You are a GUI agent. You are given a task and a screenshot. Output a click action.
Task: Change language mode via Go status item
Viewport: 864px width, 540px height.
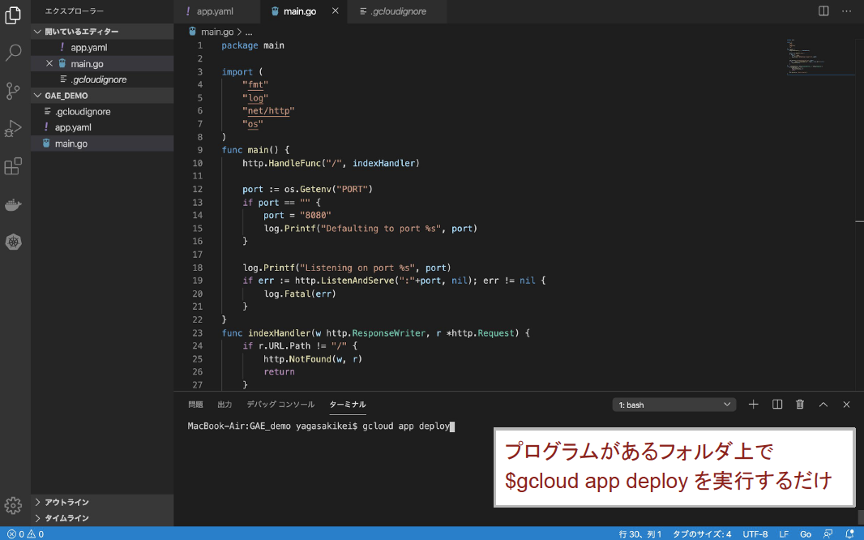(805, 534)
